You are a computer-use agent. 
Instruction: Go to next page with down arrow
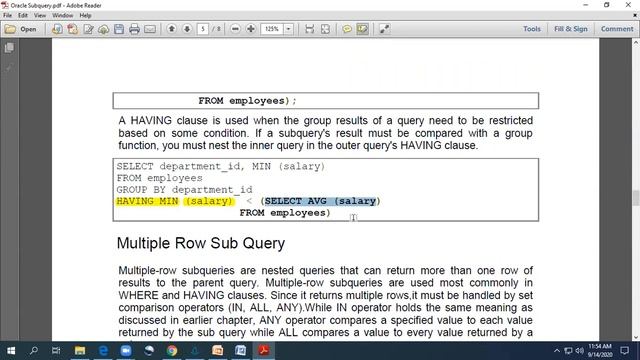coord(187,29)
